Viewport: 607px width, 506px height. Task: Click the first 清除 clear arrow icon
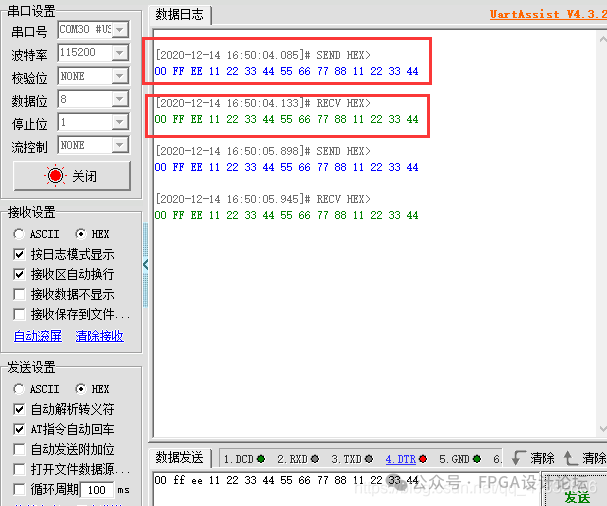tap(518, 458)
